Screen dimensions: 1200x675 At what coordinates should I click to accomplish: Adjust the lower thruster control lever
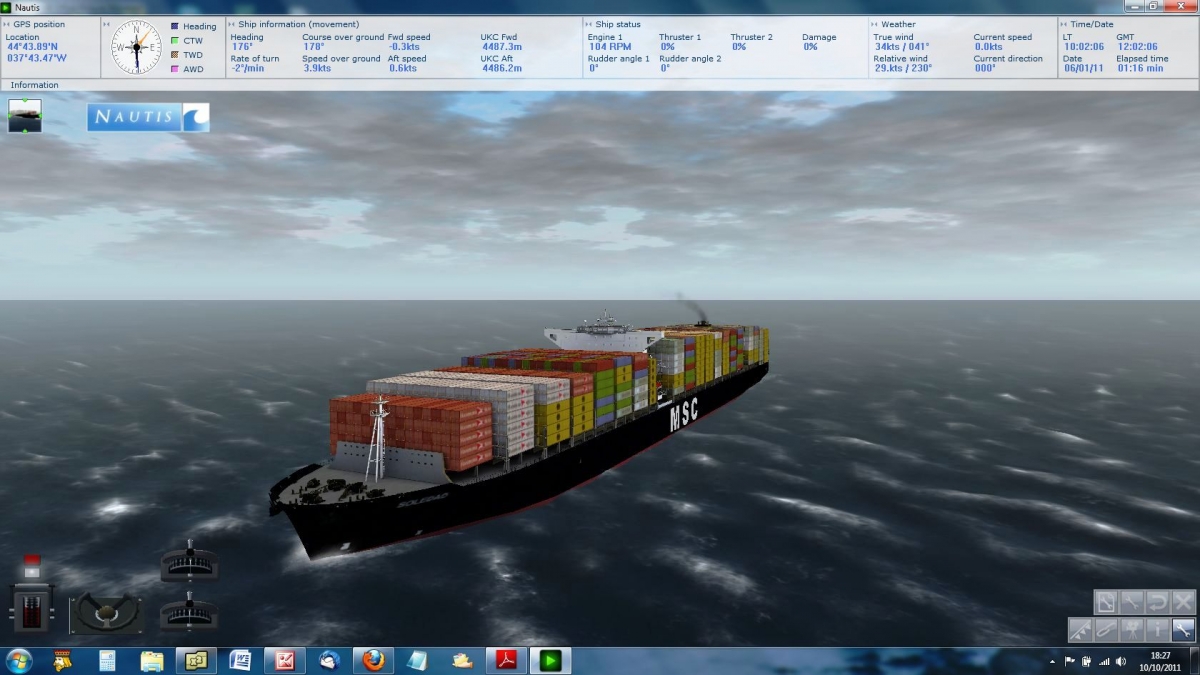189,611
